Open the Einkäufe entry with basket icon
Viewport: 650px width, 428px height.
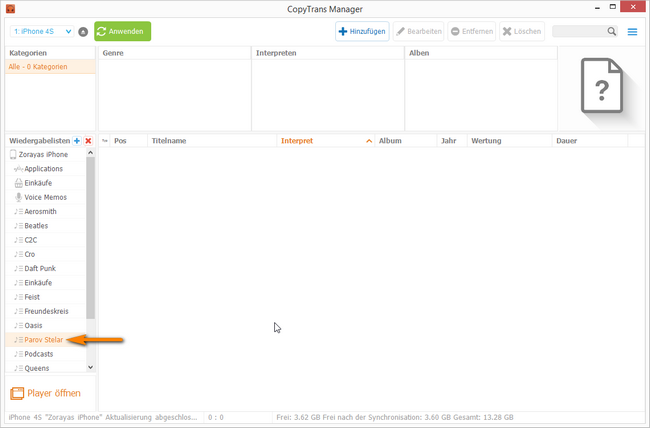point(46,183)
